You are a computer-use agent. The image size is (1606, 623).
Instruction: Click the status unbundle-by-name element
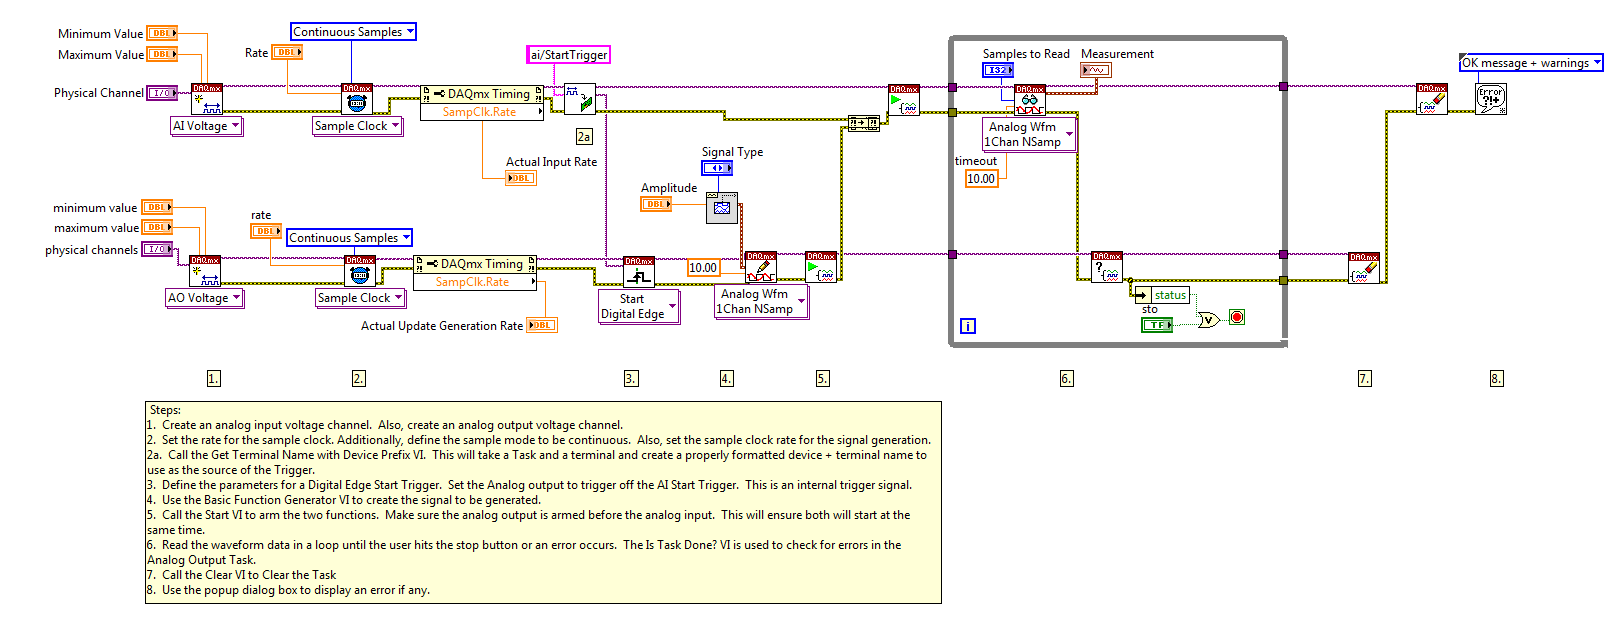point(1162,295)
